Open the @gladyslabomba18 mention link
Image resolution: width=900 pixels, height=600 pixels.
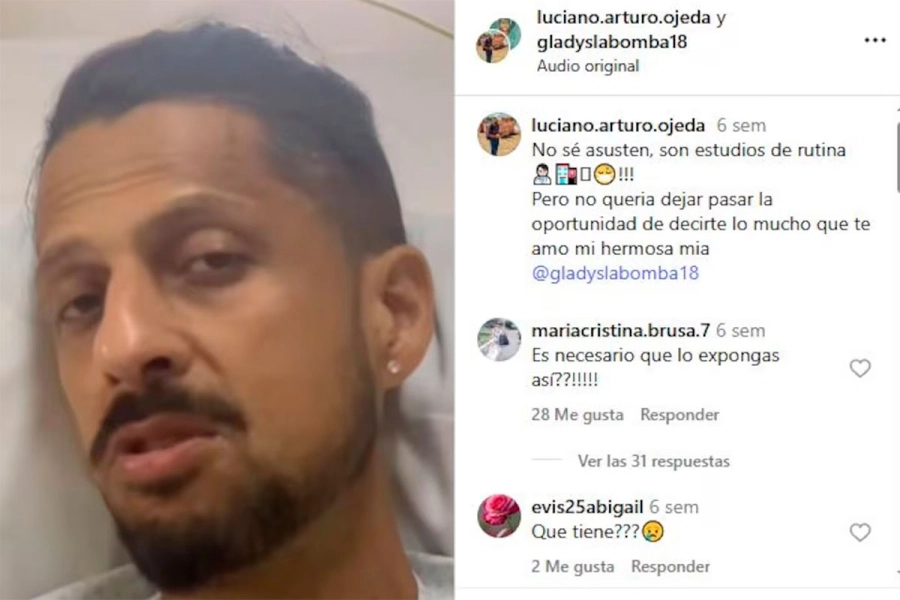pyautogui.click(x=615, y=273)
